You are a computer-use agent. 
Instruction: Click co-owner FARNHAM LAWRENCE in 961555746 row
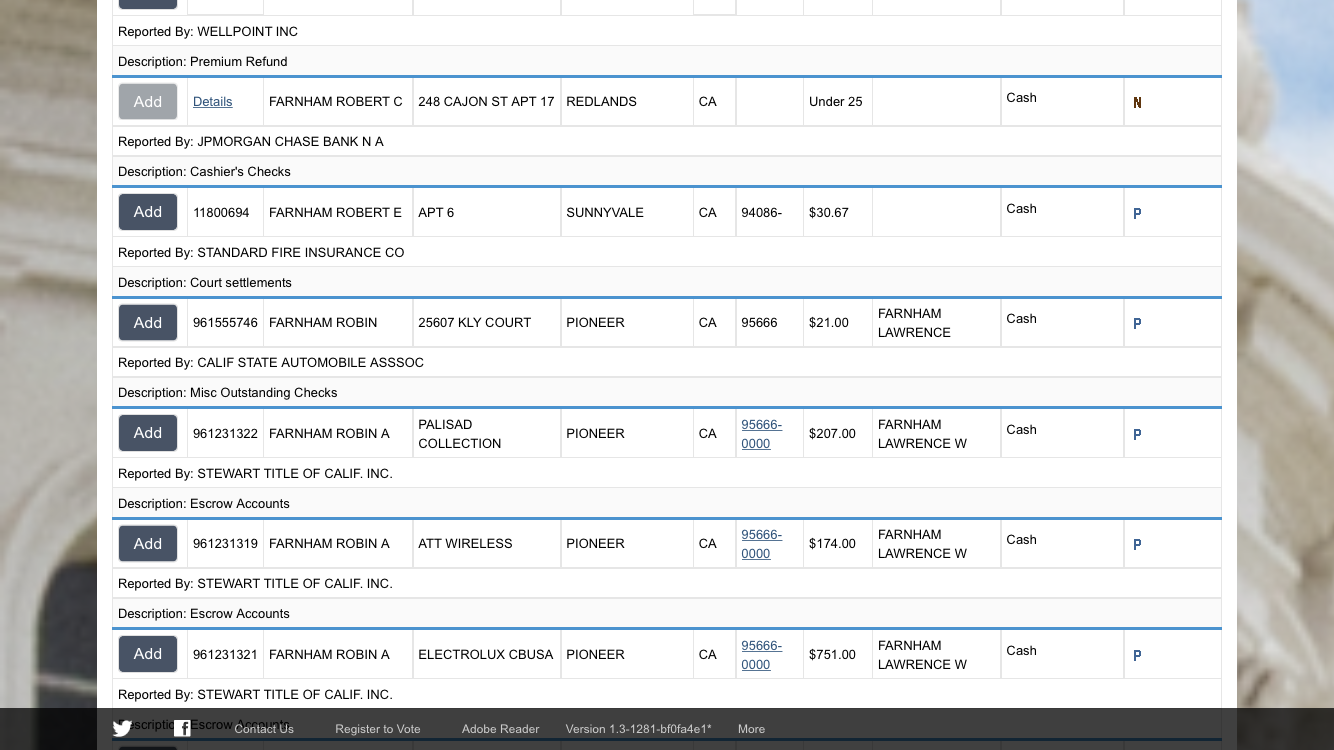tap(914, 323)
